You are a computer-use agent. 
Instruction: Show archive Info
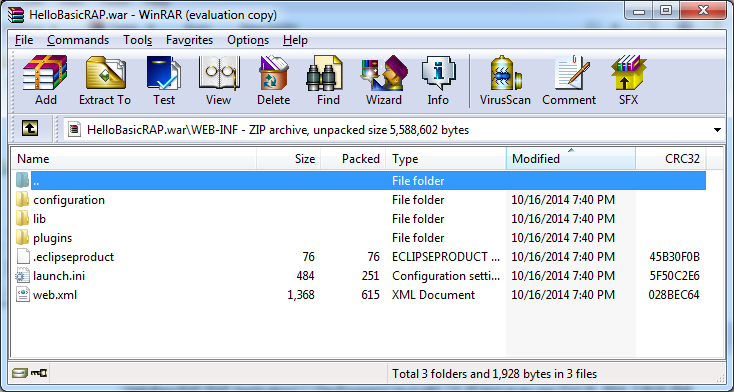(x=438, y=73)
